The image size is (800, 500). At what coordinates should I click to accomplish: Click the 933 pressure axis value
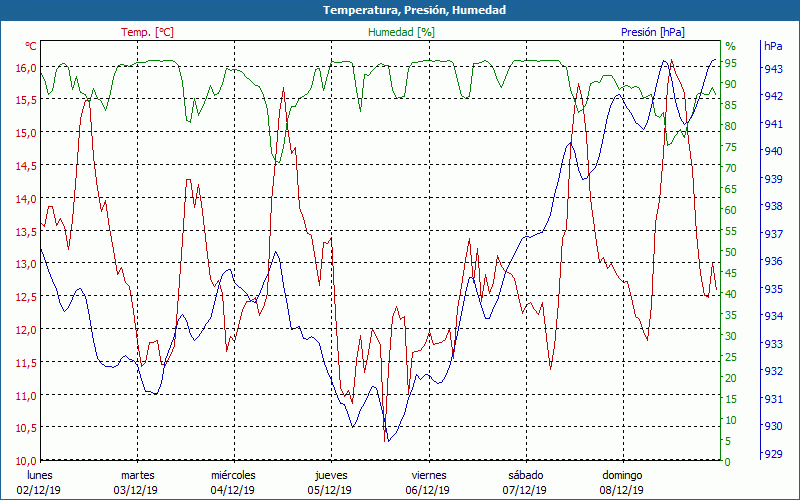[773, 344]
